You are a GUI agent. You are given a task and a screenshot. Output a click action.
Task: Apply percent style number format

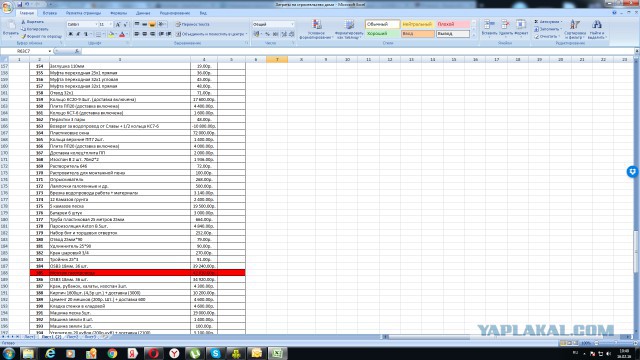(x=267, y=34)
